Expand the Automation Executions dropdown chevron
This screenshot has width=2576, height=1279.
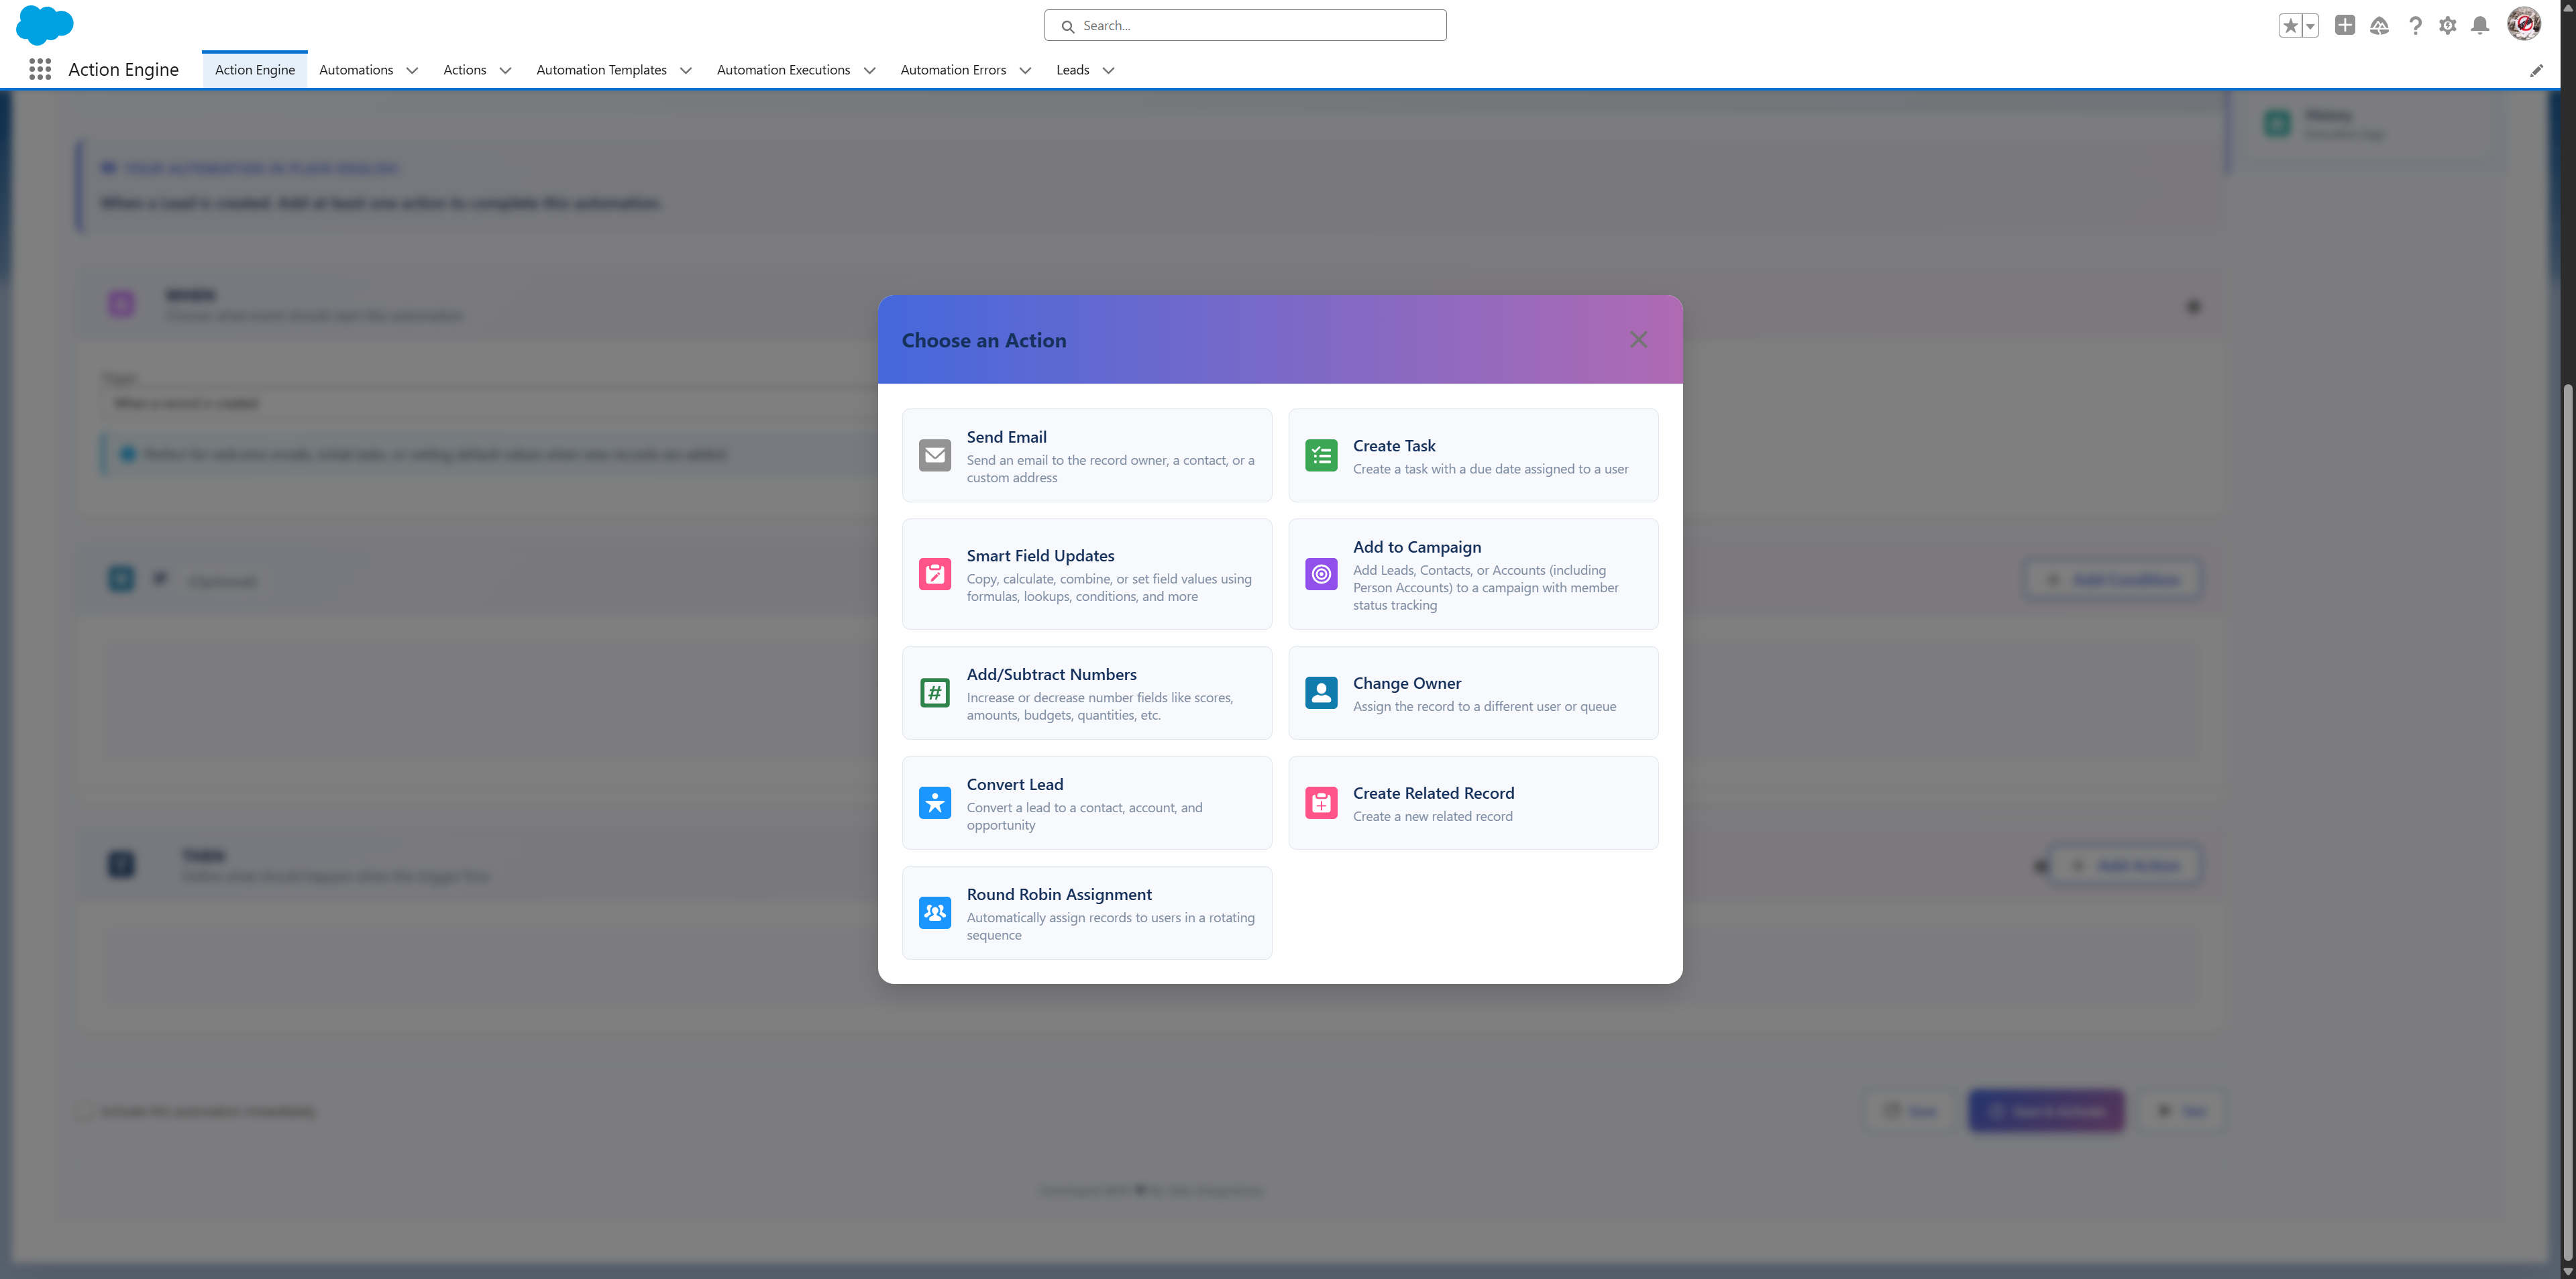(869, 70)
